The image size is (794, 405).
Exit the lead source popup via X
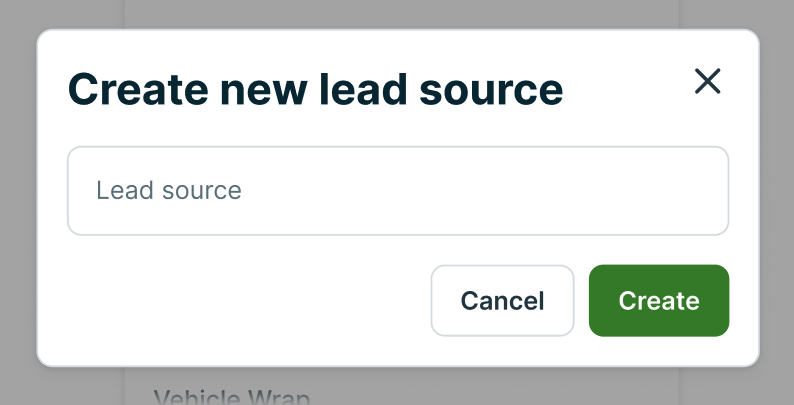coord(707,82)
